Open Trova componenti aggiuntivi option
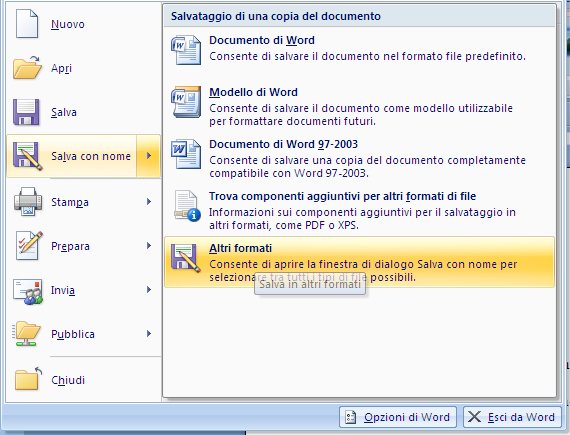This screenshot has width=570, height=435. coord(359,210)
